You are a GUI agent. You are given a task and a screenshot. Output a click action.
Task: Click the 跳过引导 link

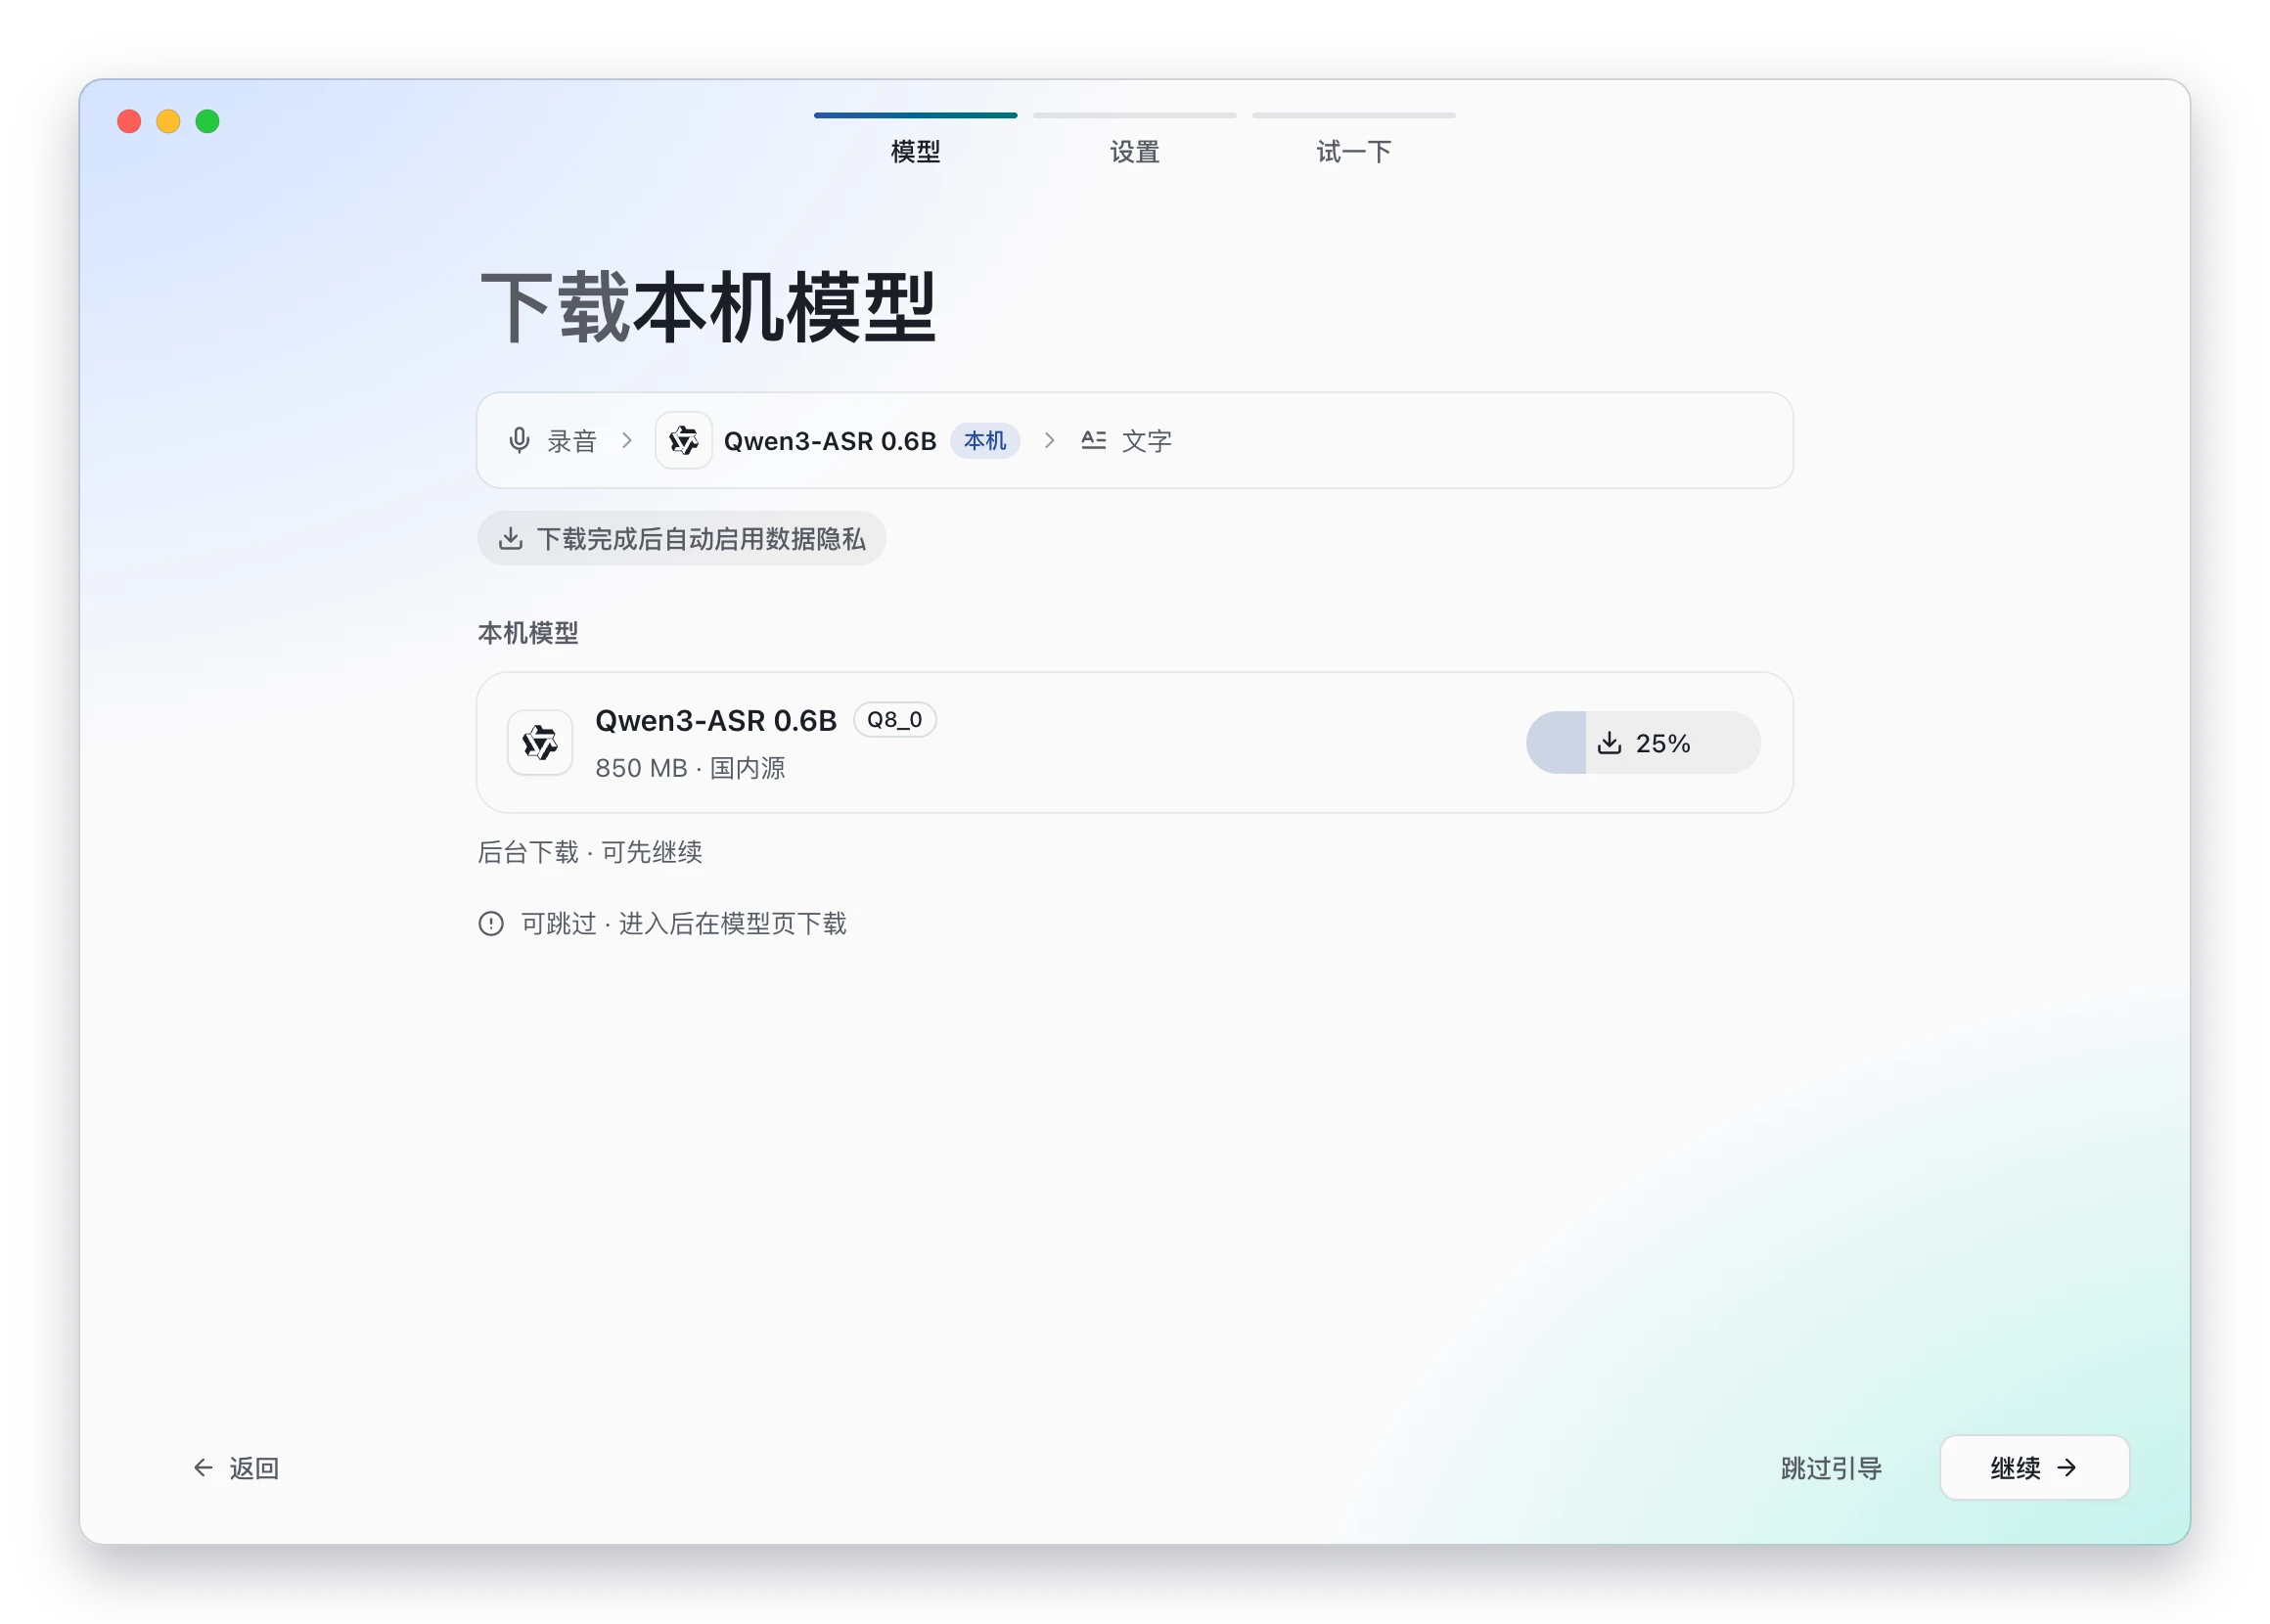(x=1831, y=1467)
